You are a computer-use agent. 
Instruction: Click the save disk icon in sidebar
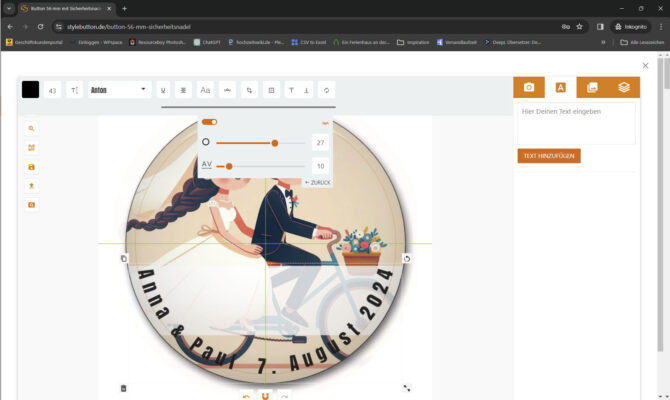pyautogui.click(x=32, y=167)
